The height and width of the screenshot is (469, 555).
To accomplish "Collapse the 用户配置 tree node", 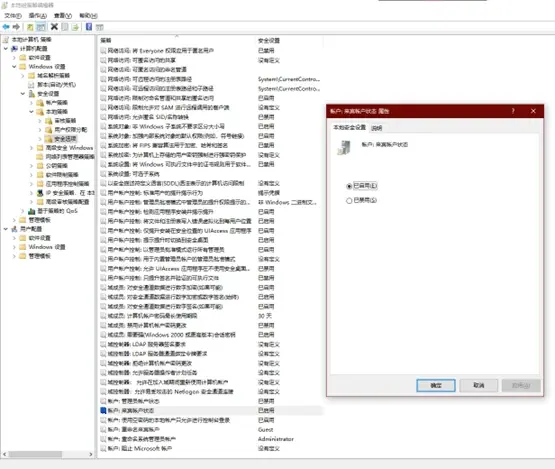I will (x=6, y=229).
